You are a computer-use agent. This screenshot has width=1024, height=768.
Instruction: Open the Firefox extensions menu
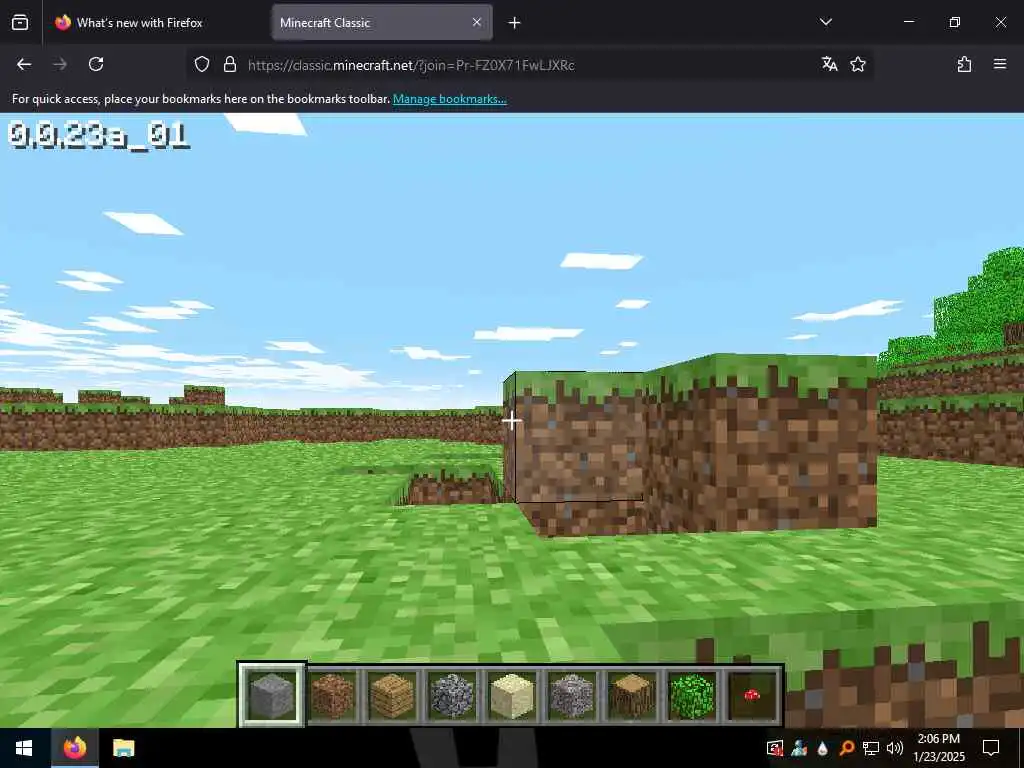tap(964, 64)
